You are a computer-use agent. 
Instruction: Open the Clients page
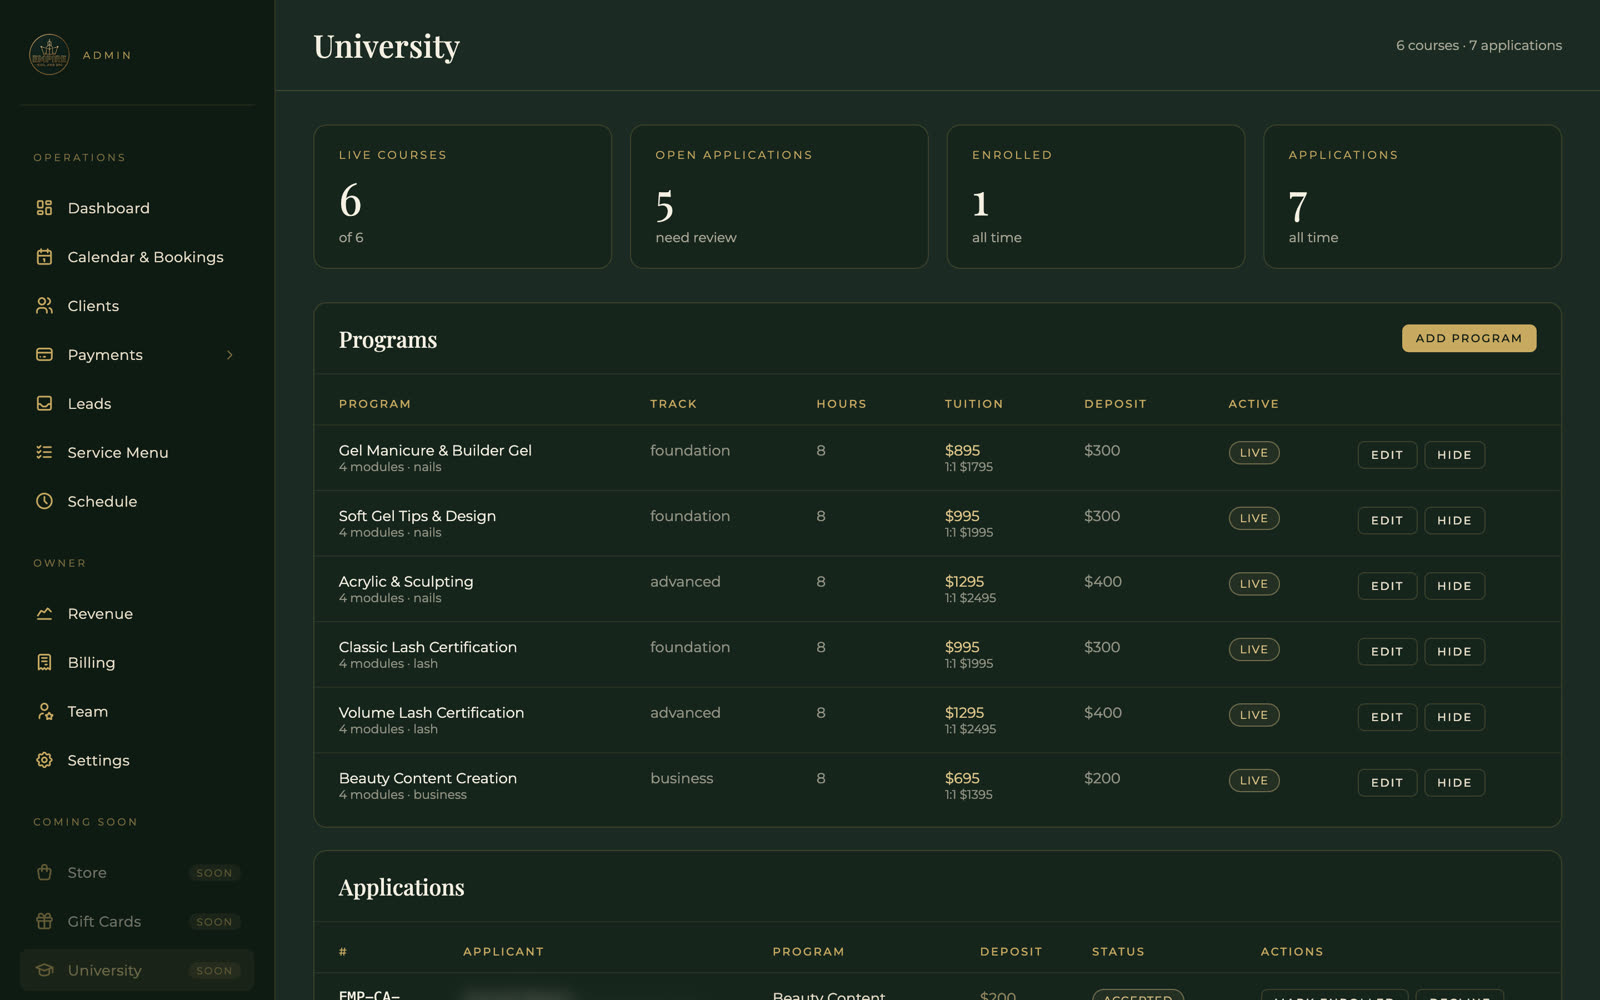(137, 306)
